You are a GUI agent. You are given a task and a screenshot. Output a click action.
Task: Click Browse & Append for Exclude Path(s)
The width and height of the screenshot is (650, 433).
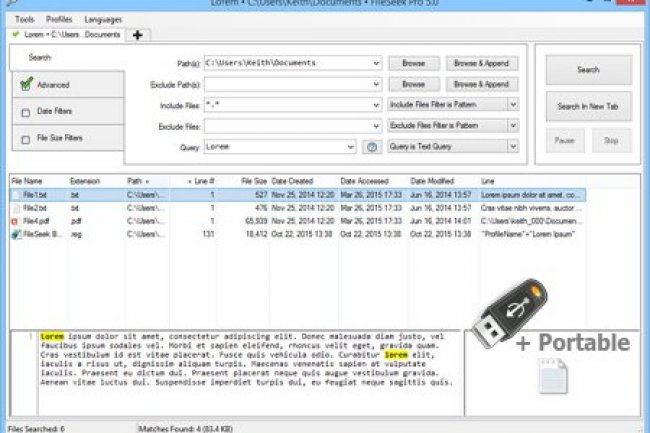[481, 84]
